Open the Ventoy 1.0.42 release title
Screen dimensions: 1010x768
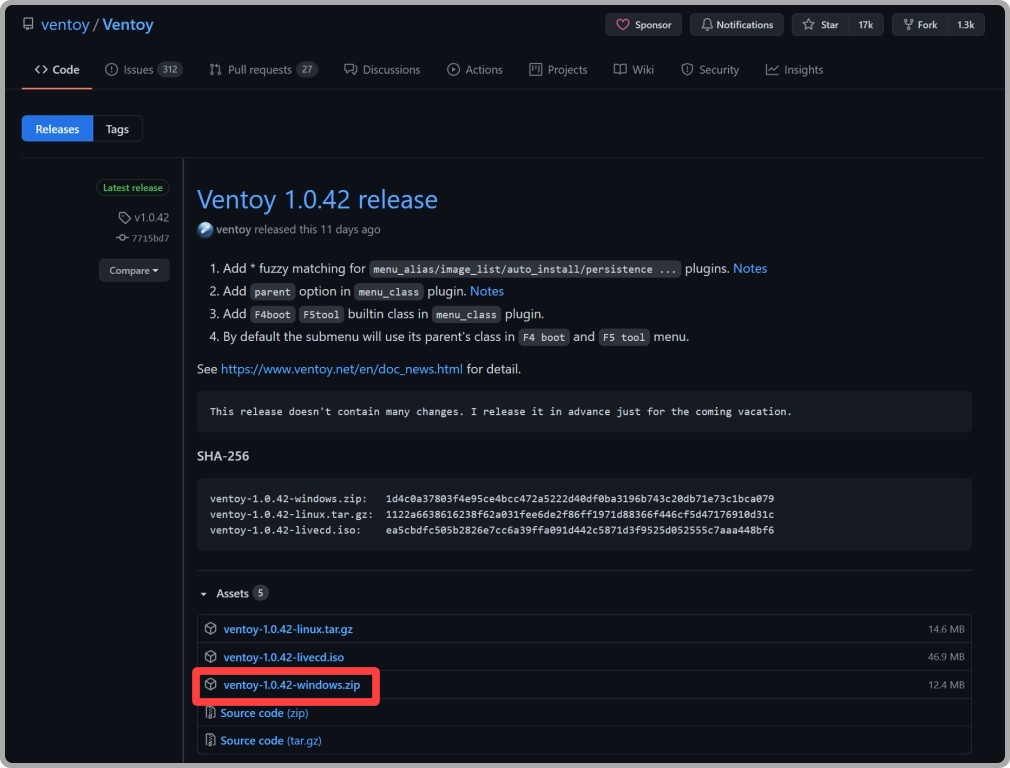click(318, 200)
